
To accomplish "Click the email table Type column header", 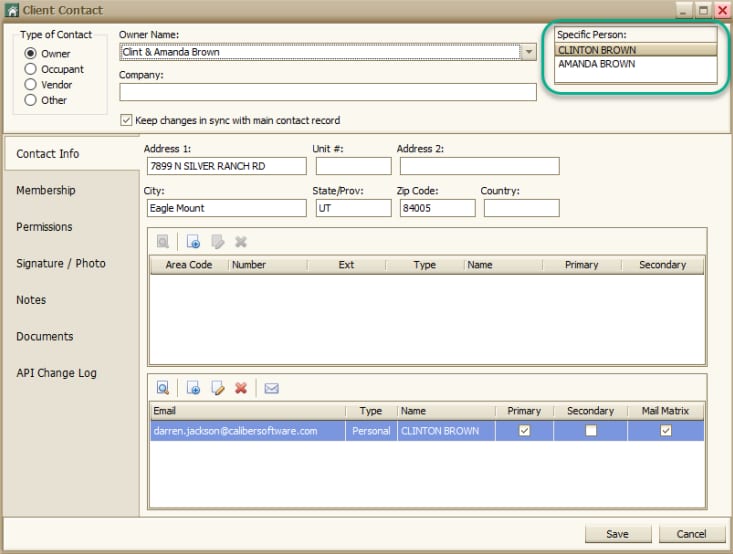I will (371, 410).
